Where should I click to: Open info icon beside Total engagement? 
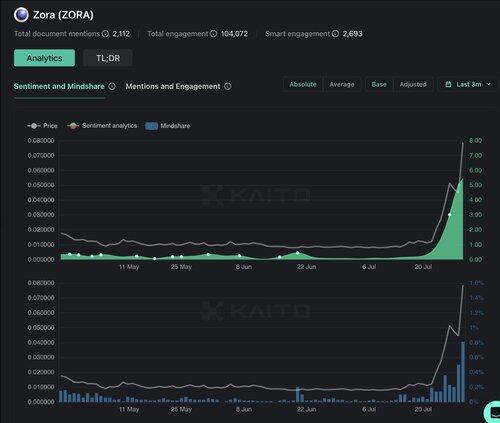214,34
